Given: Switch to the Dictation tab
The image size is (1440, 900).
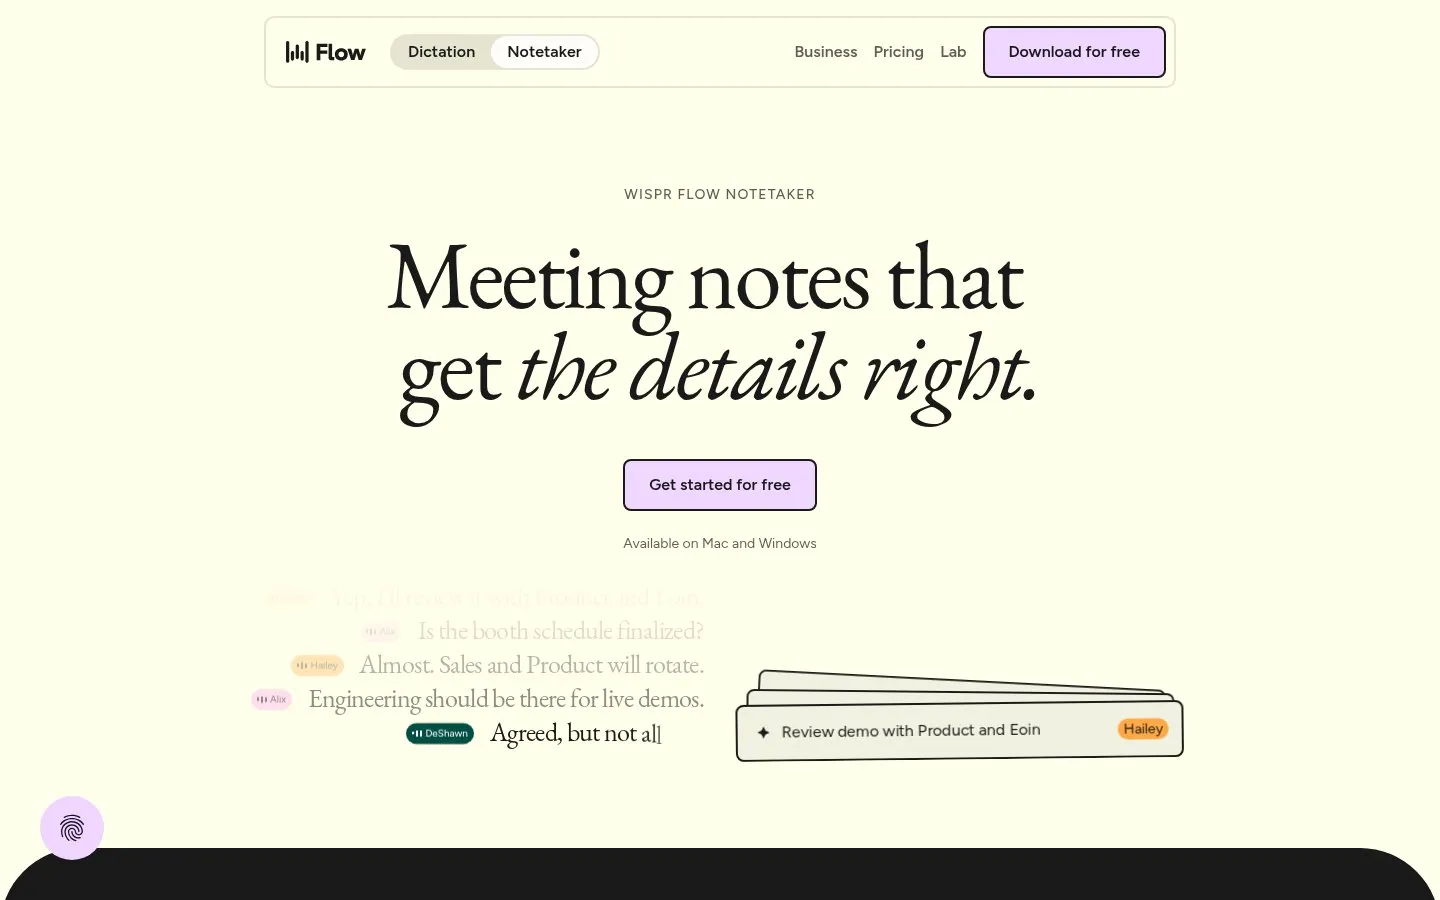Looking at the screenshot, I should (x=441, y=52).
